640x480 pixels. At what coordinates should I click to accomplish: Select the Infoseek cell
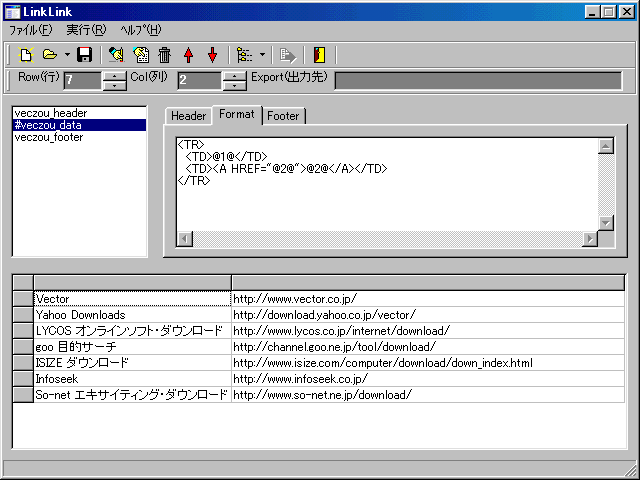[x=132, y=379]
